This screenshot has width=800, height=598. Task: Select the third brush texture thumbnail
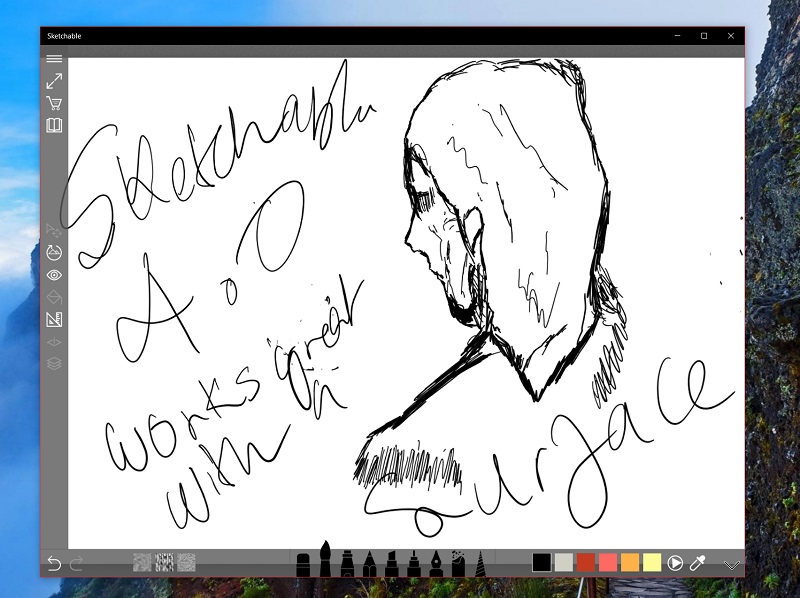pos(186,562)
